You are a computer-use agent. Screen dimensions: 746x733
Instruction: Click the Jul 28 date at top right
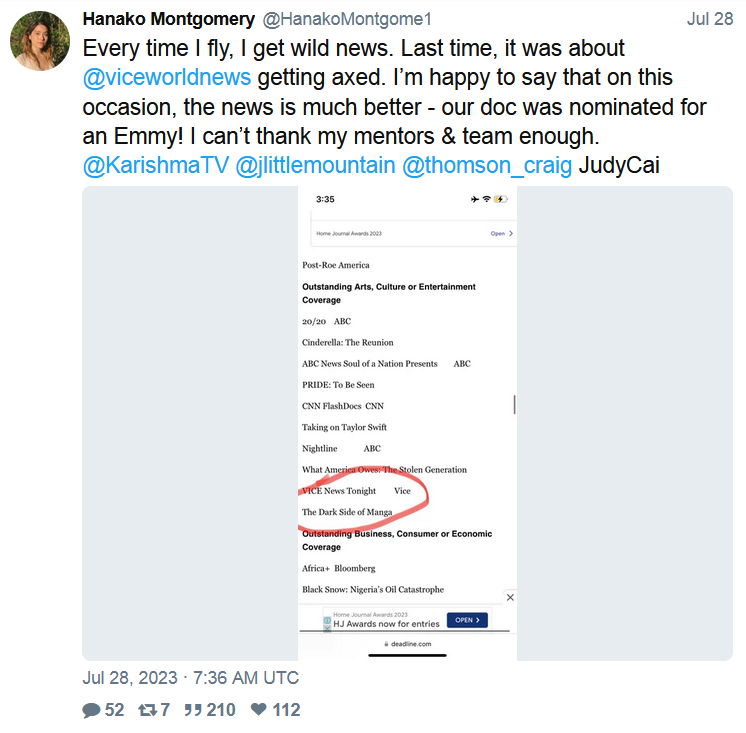(710, 20)
